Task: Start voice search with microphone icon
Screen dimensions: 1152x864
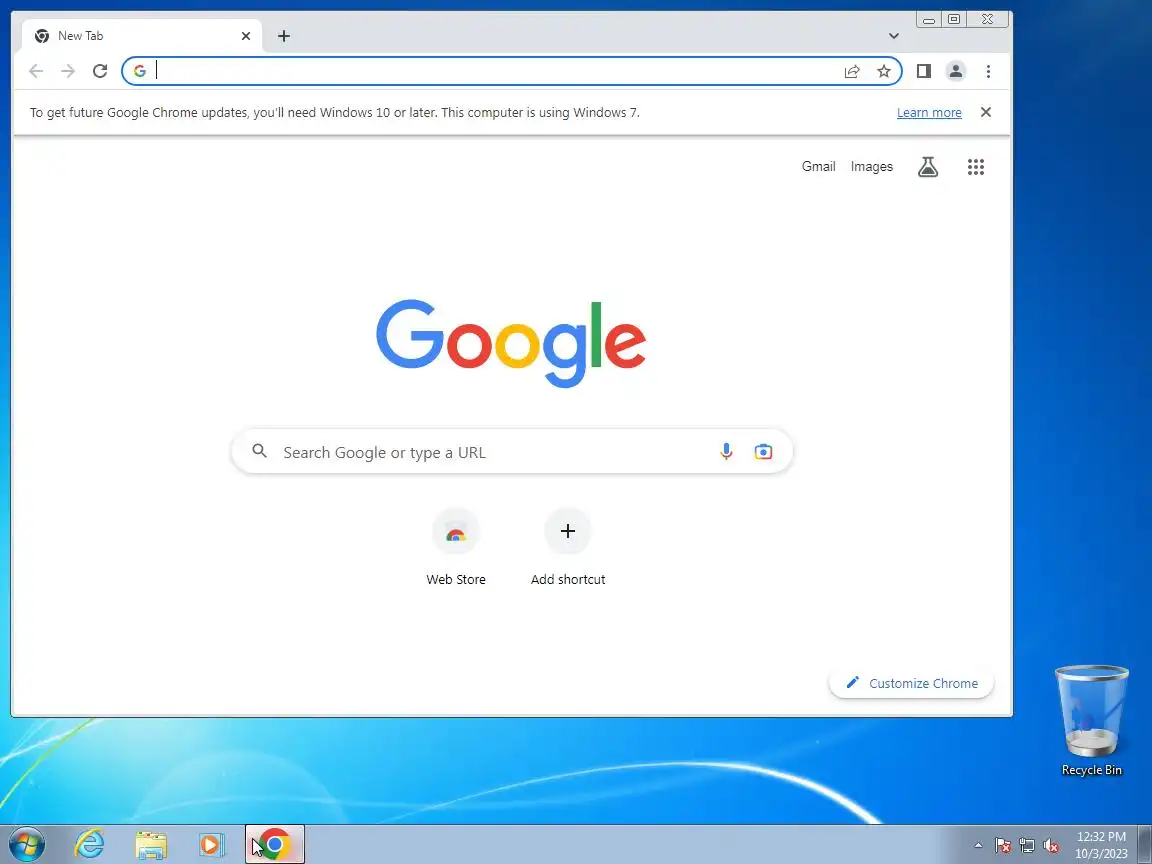Action: coord(726,451)
